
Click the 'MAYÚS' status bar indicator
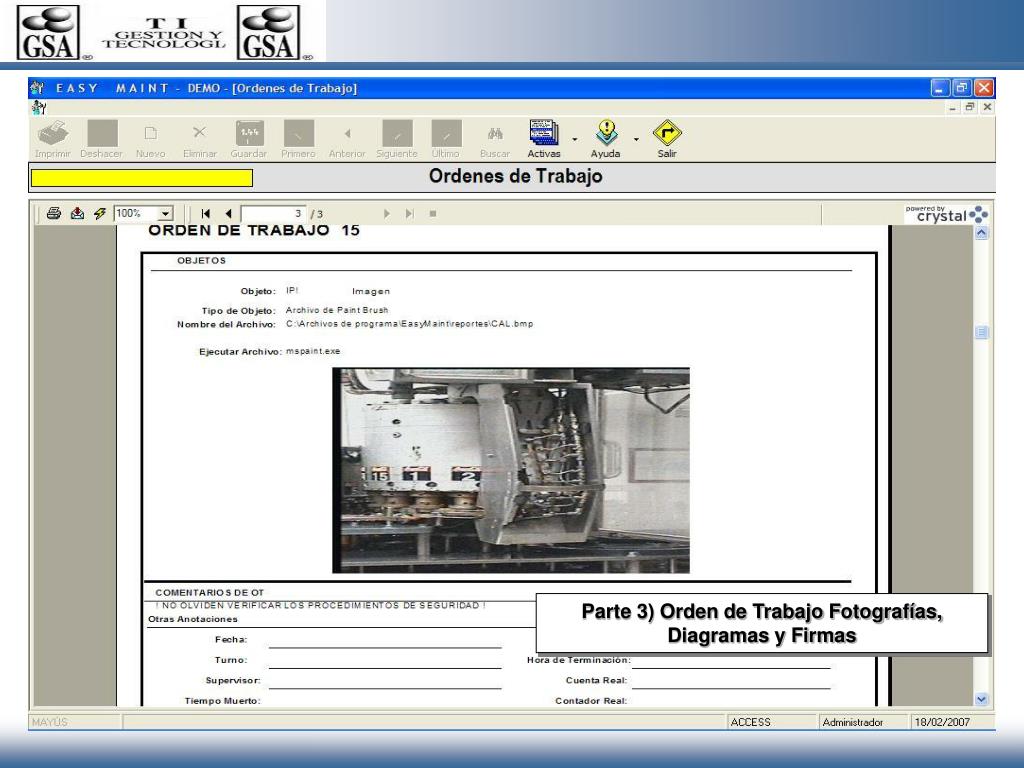click(x=50, y=722)
